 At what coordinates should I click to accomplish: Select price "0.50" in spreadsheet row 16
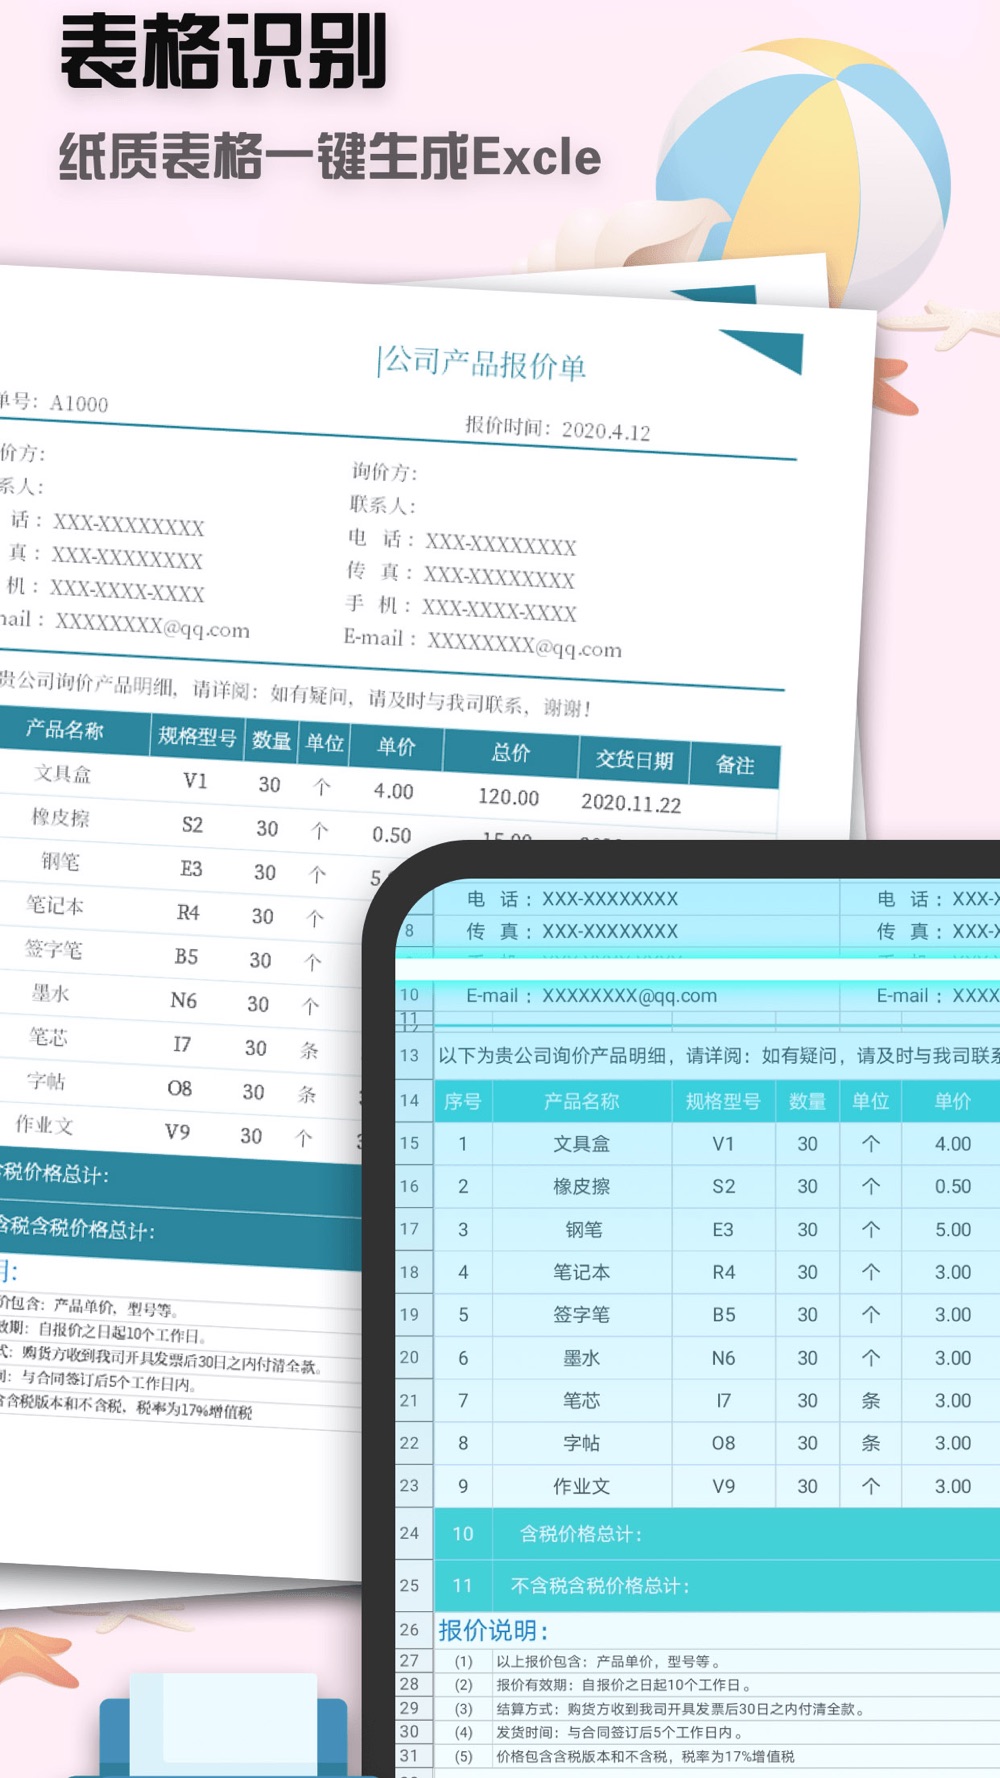pyautogui.click(x=953, y=1186)
